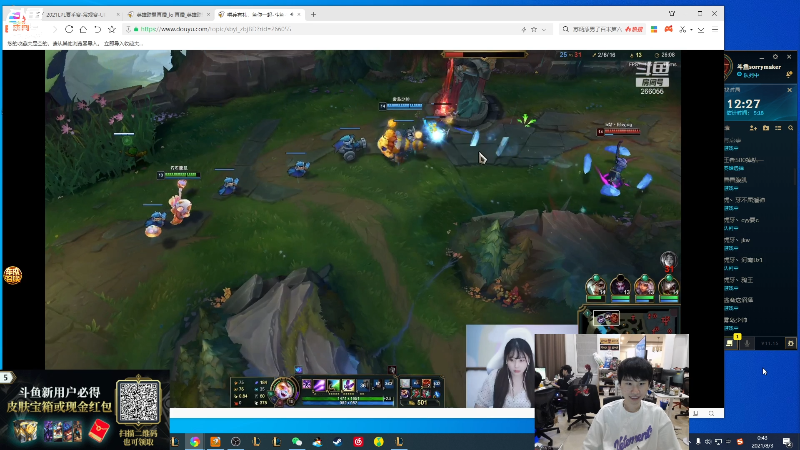Reload the Douyu page in browser
800x450 pixels.
tap(69, 29)
